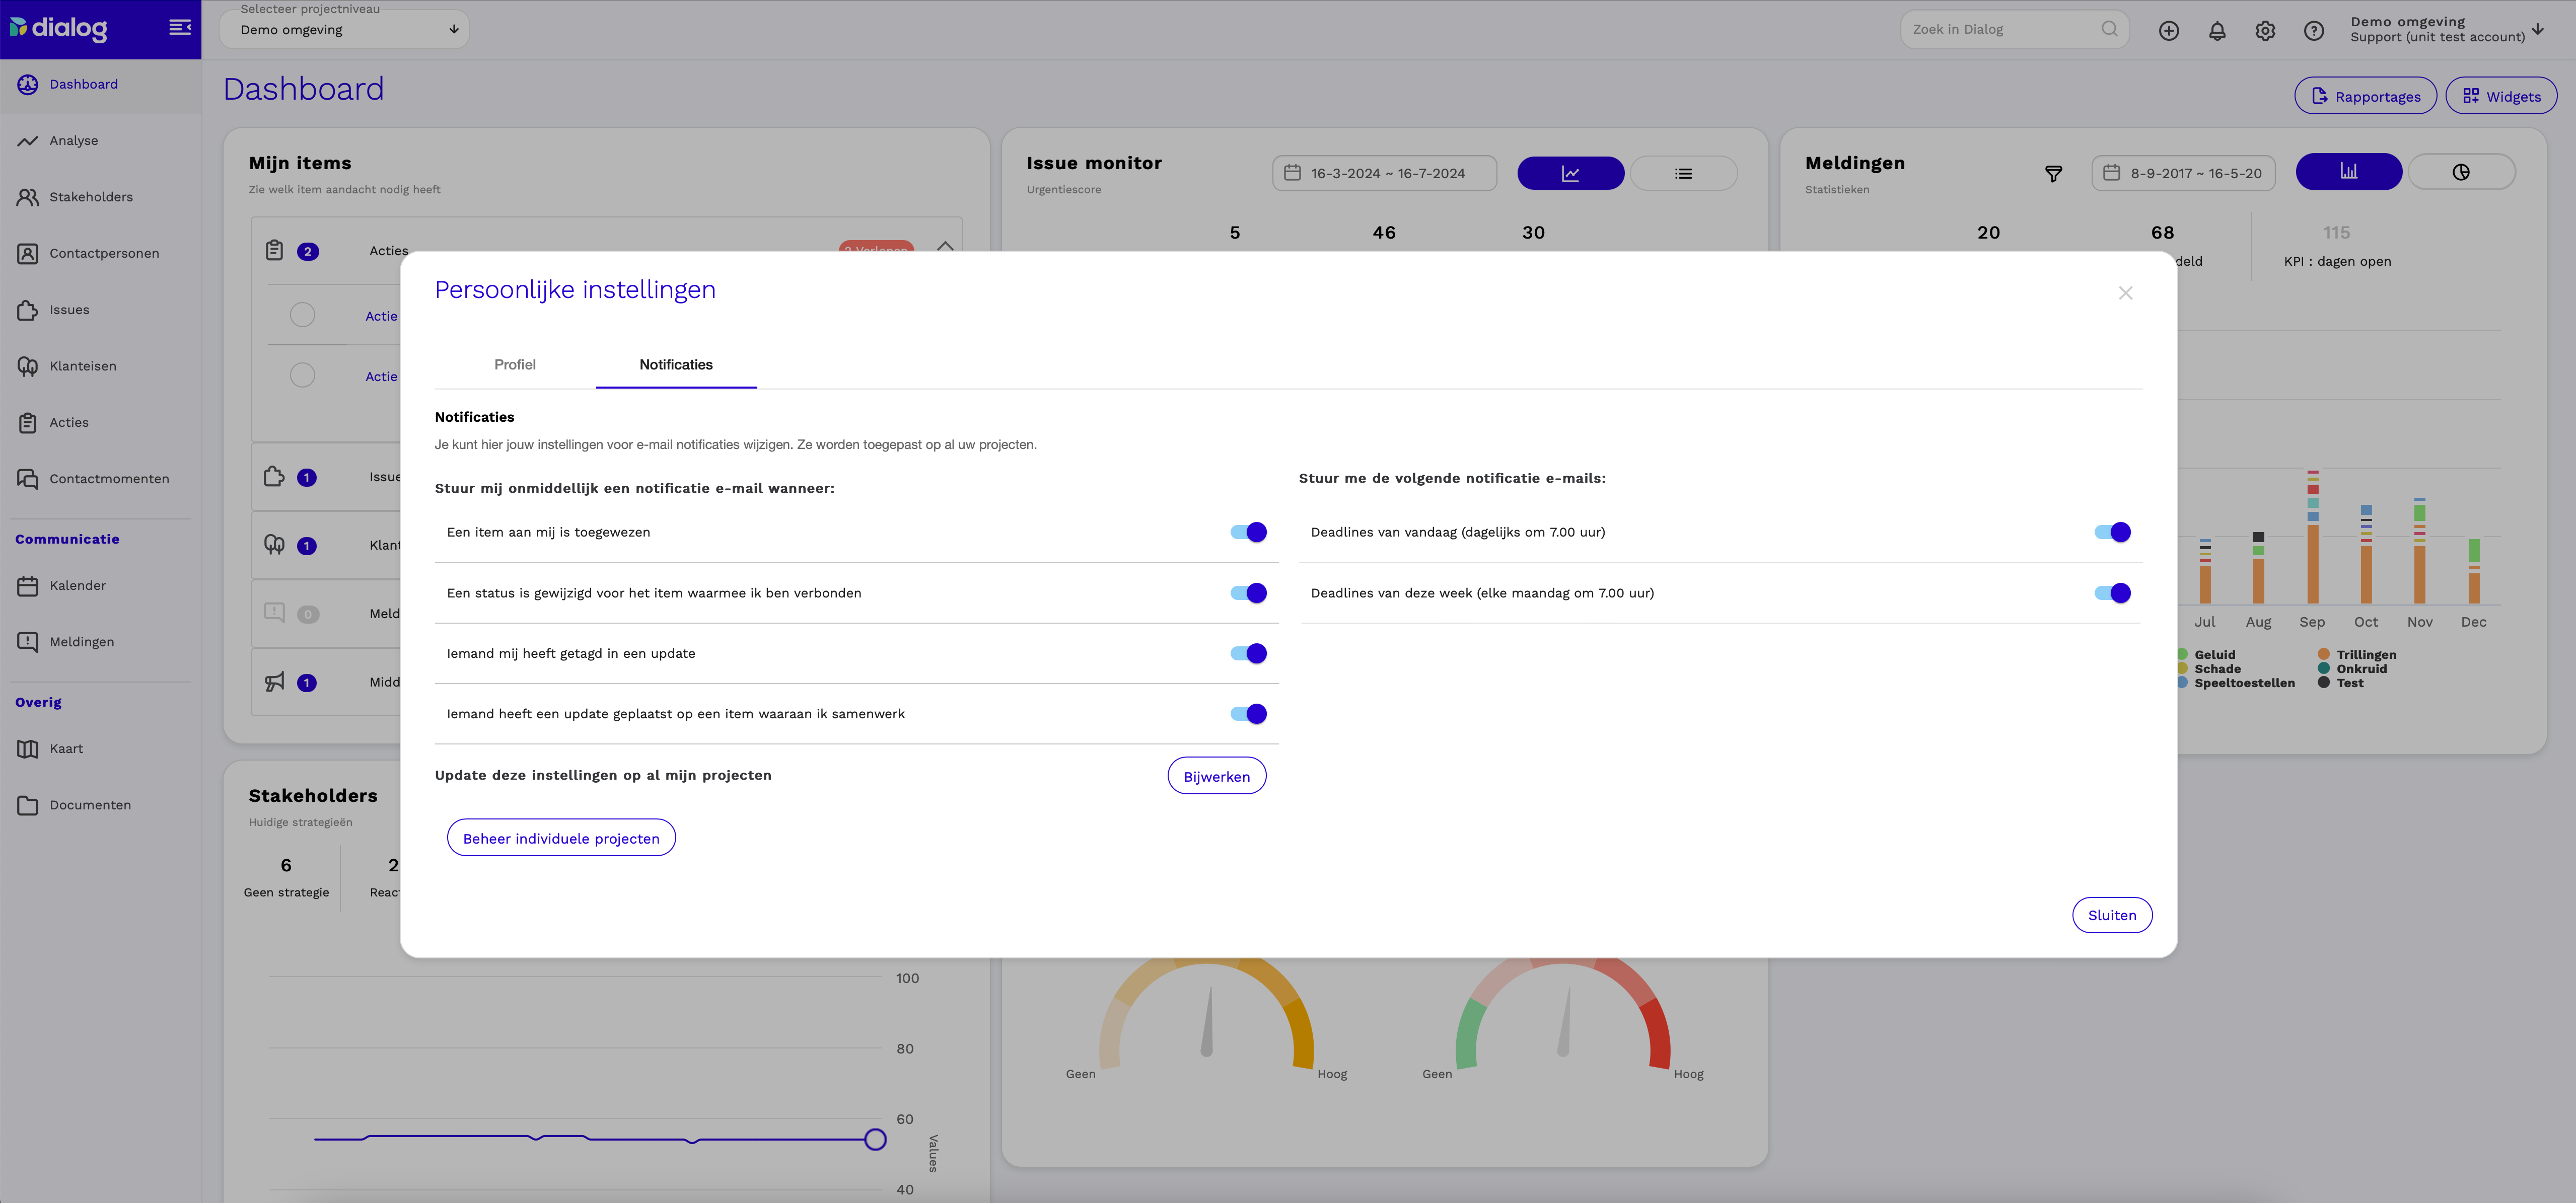
Task: Click Beheer individuele projecten button
Action: click(561, 838)
